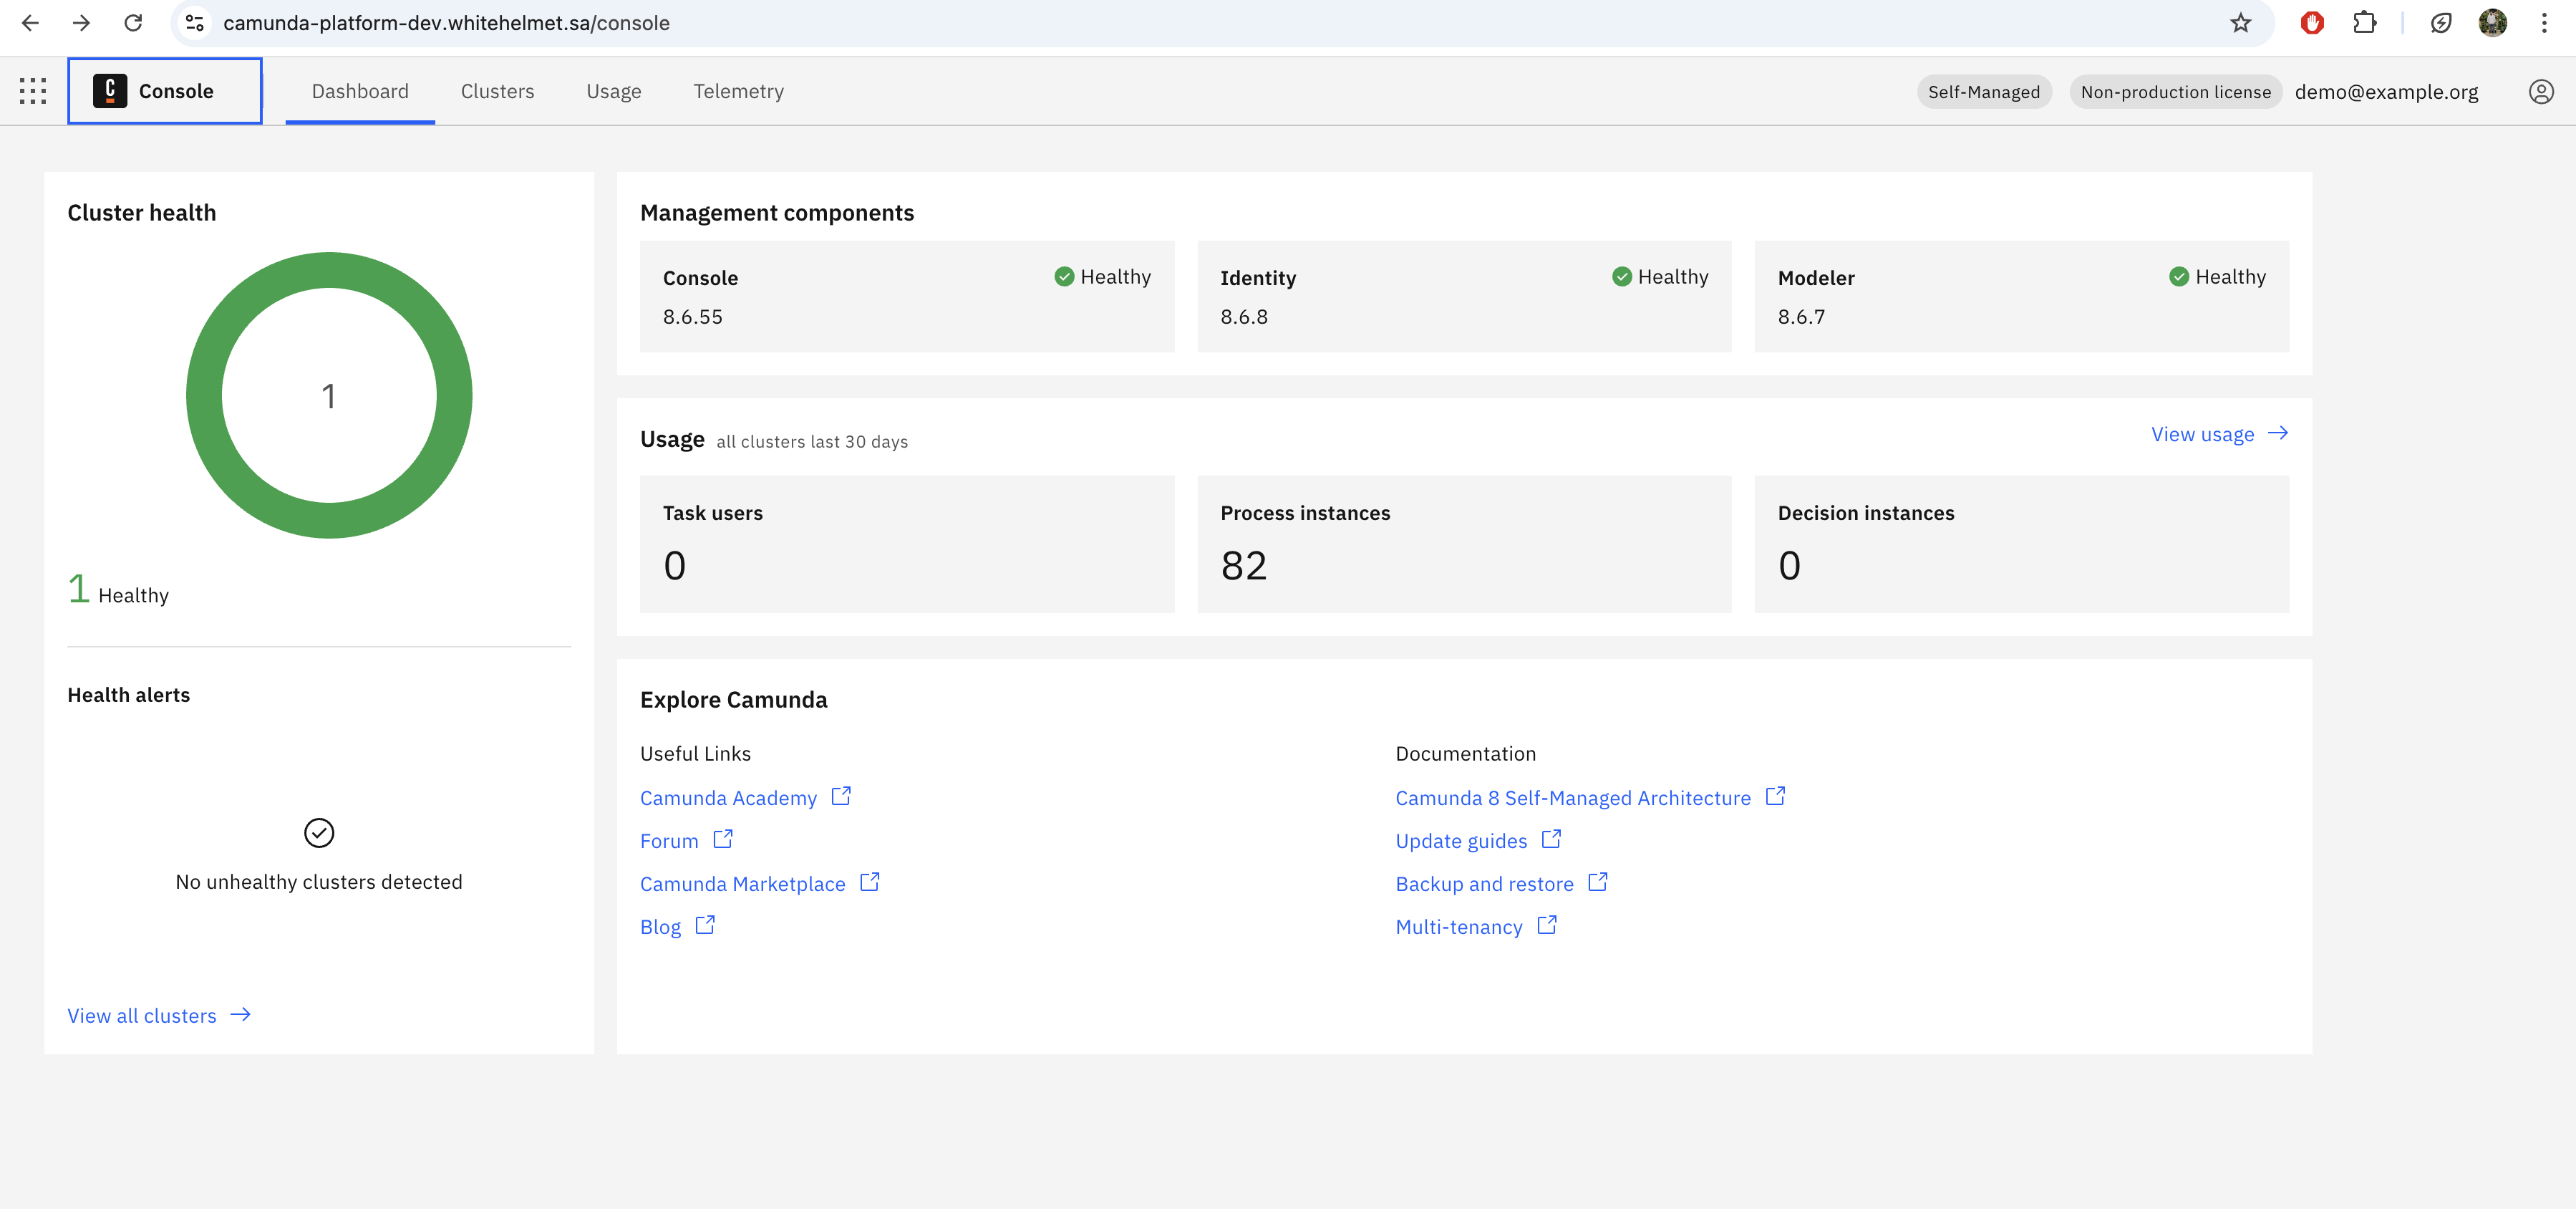
Task: Switch to the Telemetry tab
Action: coord(738,91)
